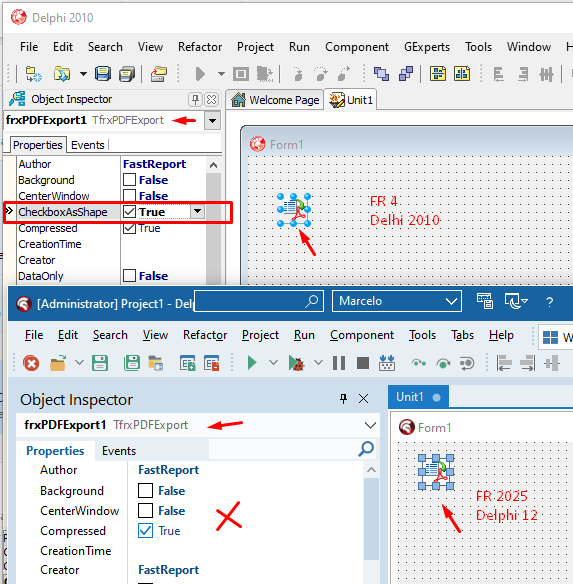The width and height of the screenshot is (573, 584).
Task: Click search magnifier in Delphi 12 Object Inspector
Action: 366,449
